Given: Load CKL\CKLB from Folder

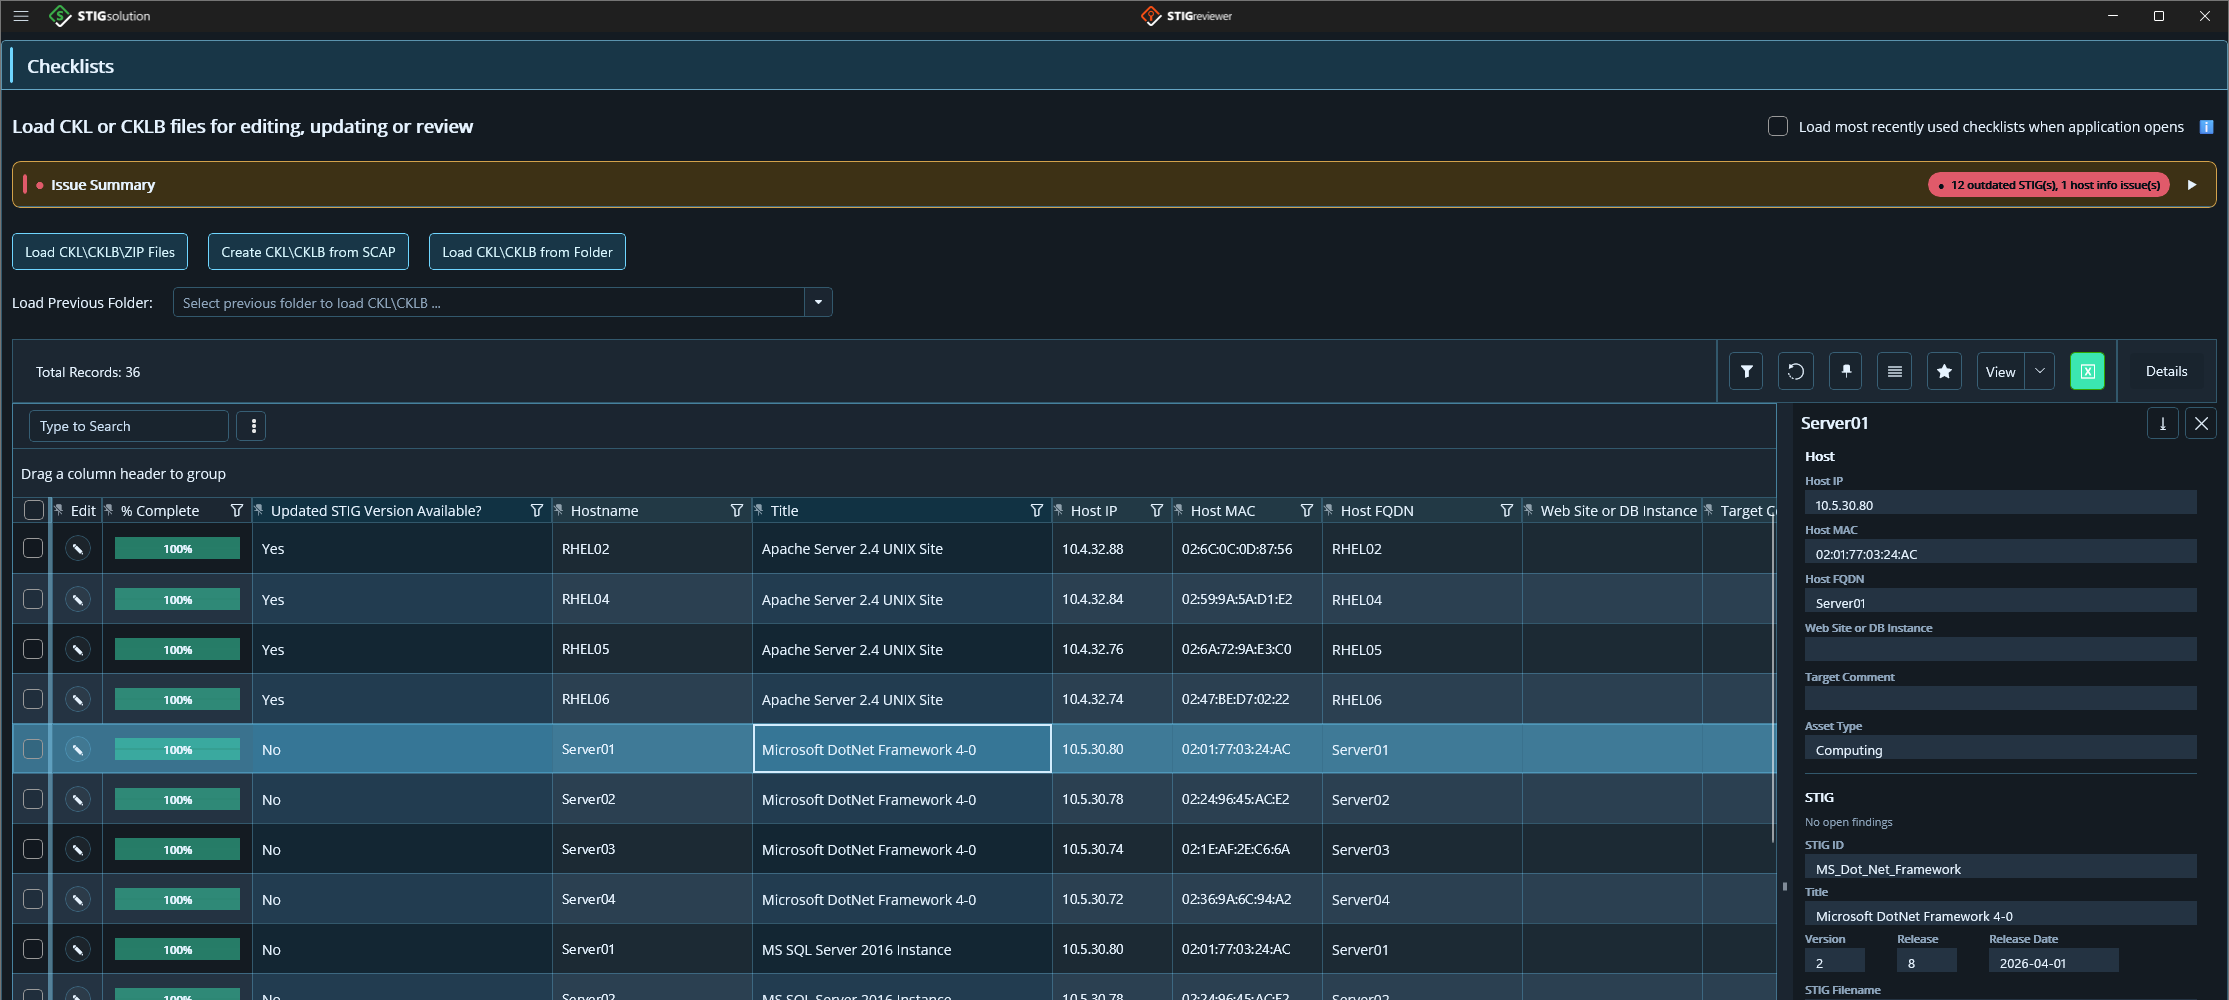Looking at the screenshot, I should click(527, 252).
